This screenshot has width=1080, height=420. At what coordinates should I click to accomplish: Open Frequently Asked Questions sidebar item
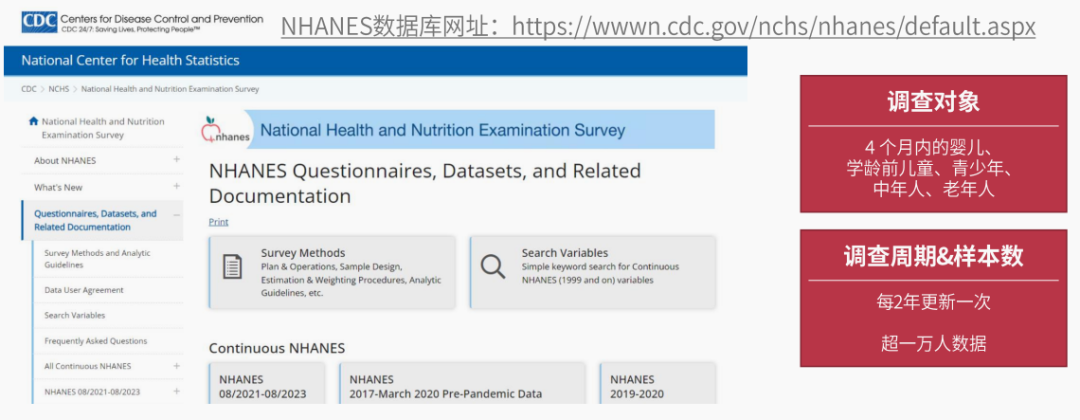click(x=96, y=341)
